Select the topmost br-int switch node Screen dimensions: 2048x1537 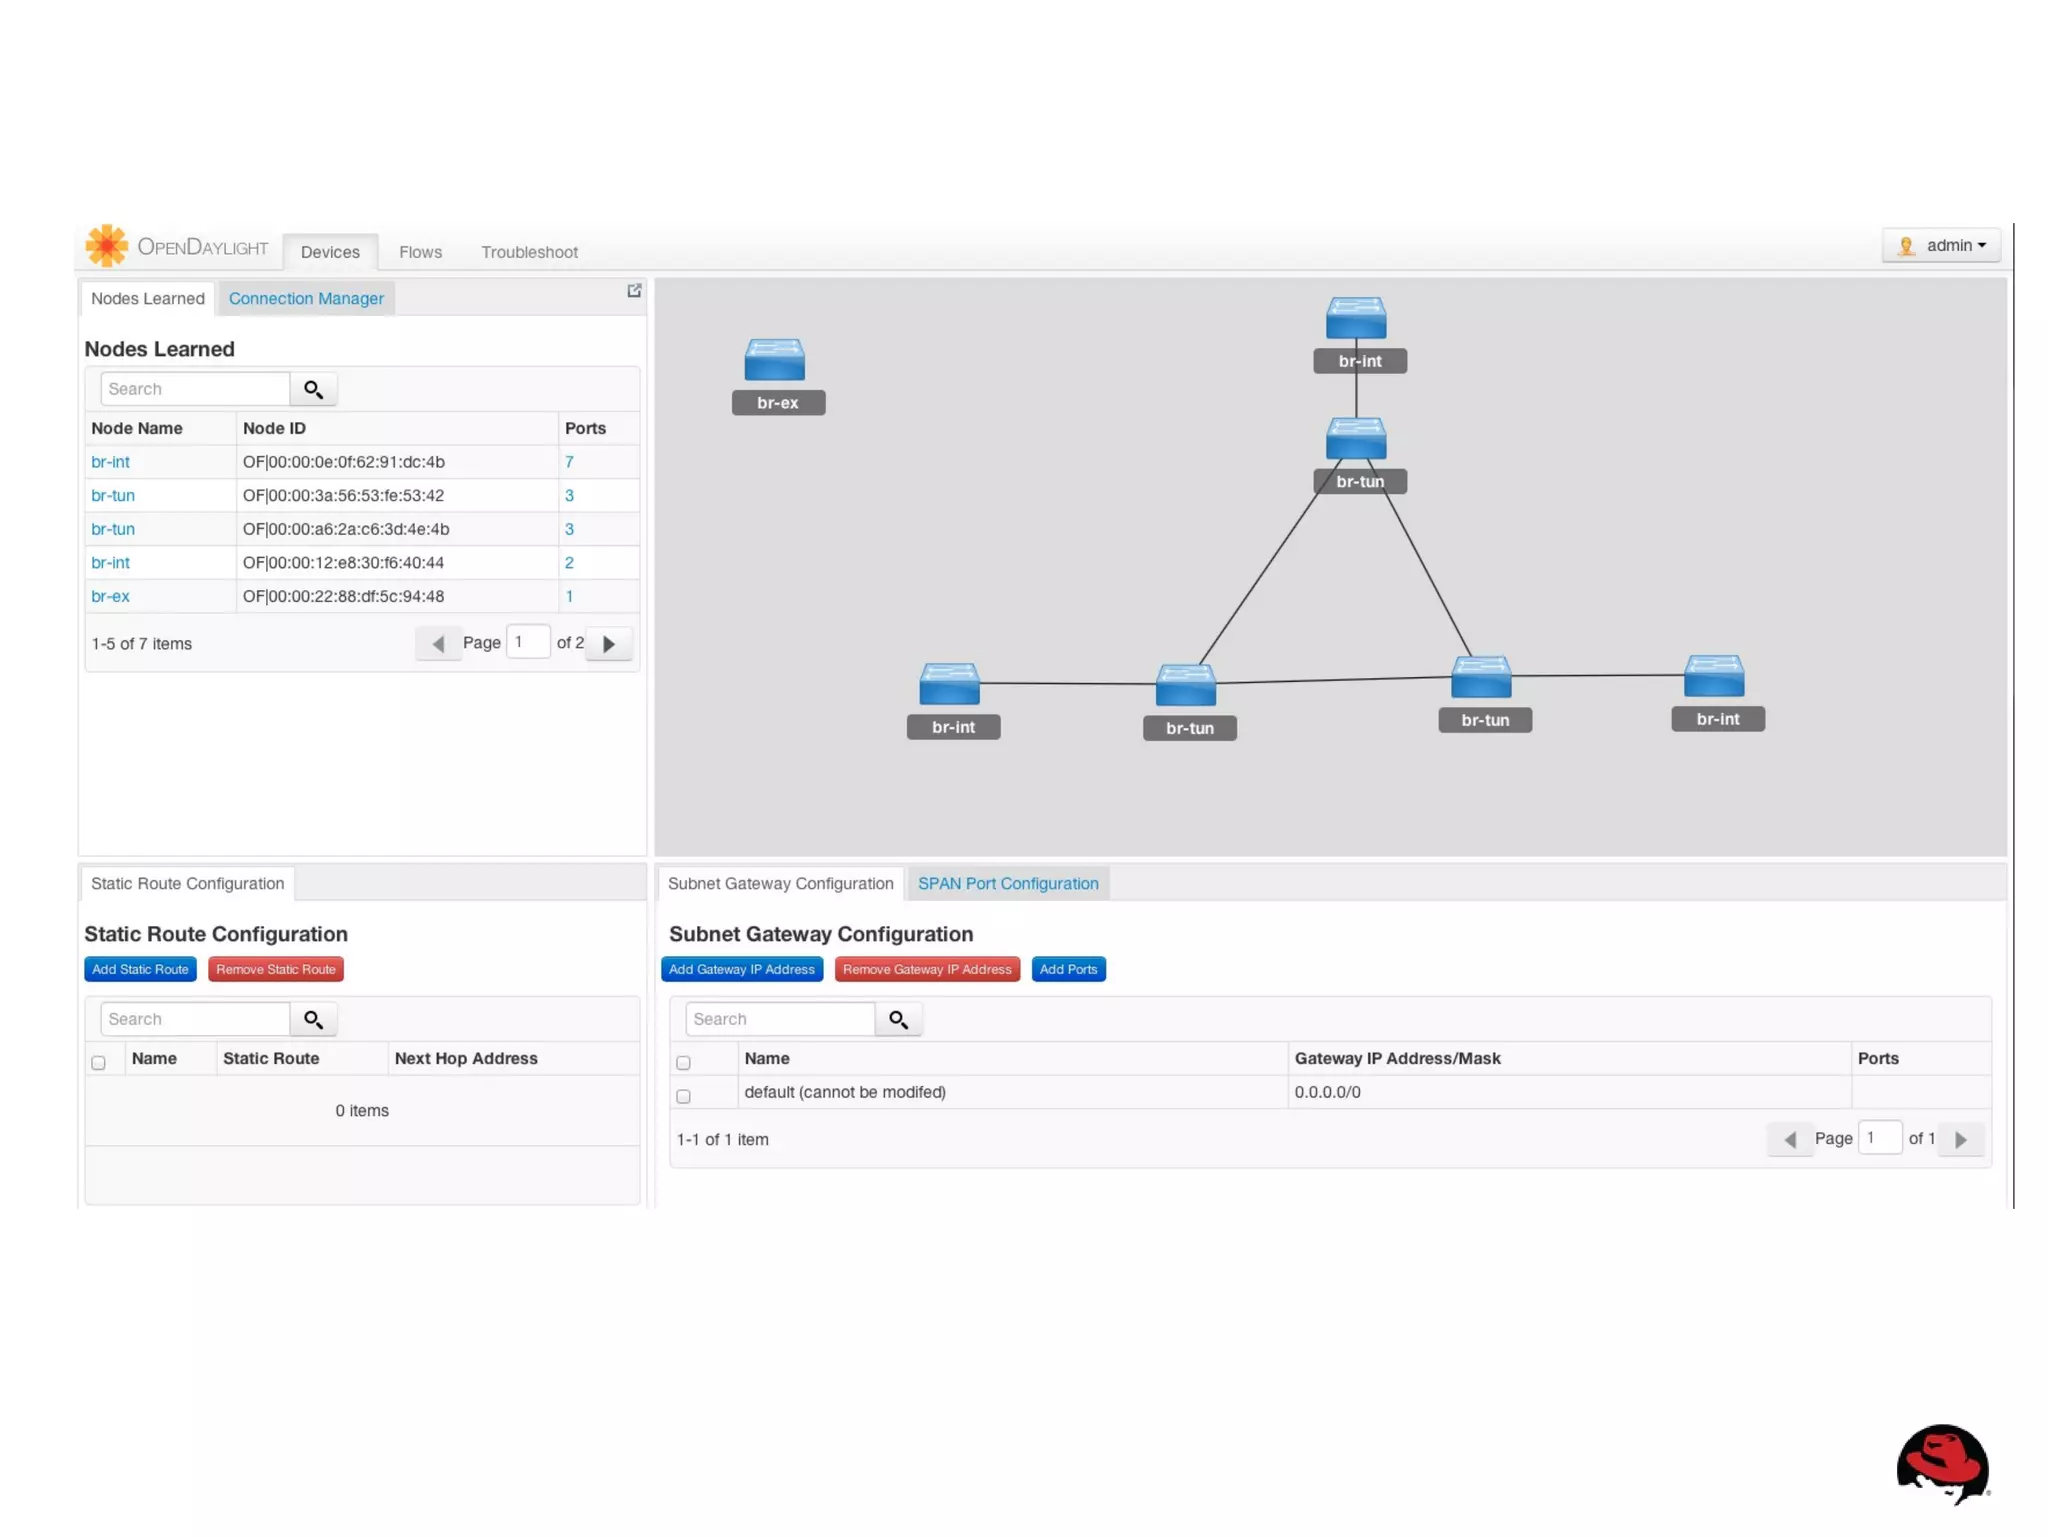(x=1355, y=319)
